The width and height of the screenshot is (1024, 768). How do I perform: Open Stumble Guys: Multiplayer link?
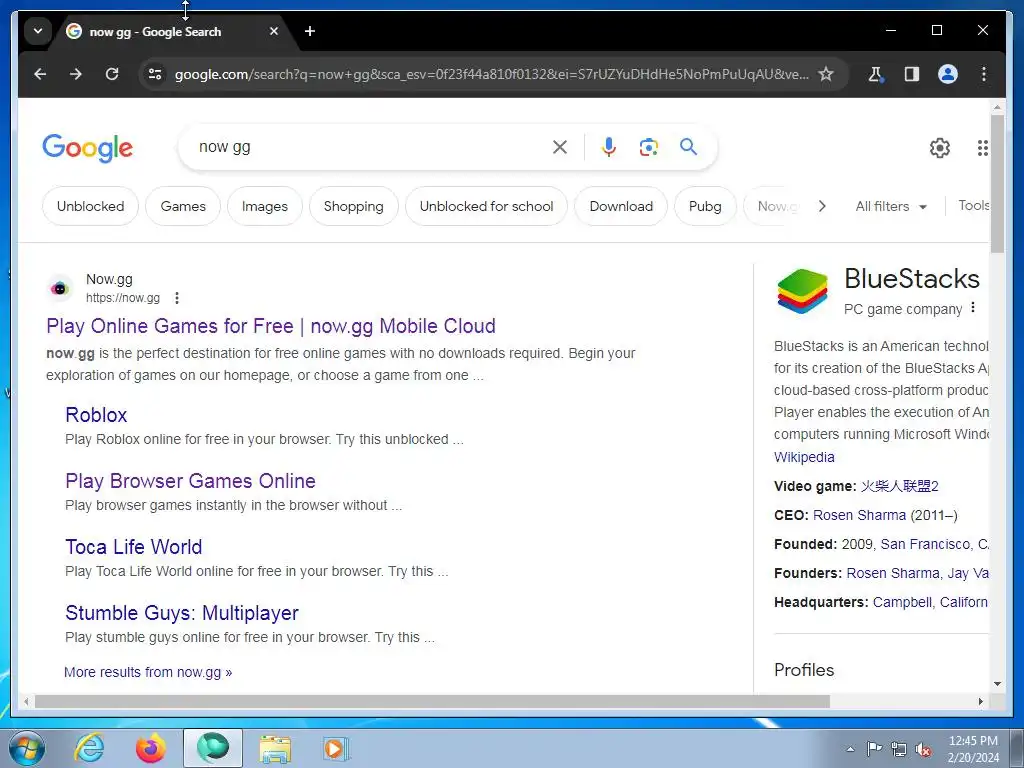pyautogui.click(x=182, y=613)
